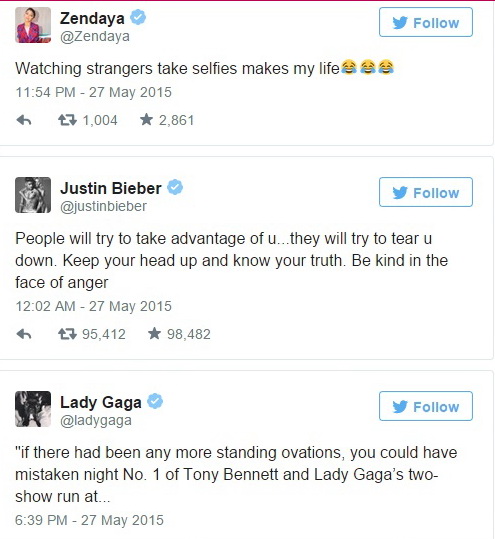Image resolution: width=495 pixels, height=539 pixels.
Task: Open the @justinbieber handle link
Action: pos(103,207)
